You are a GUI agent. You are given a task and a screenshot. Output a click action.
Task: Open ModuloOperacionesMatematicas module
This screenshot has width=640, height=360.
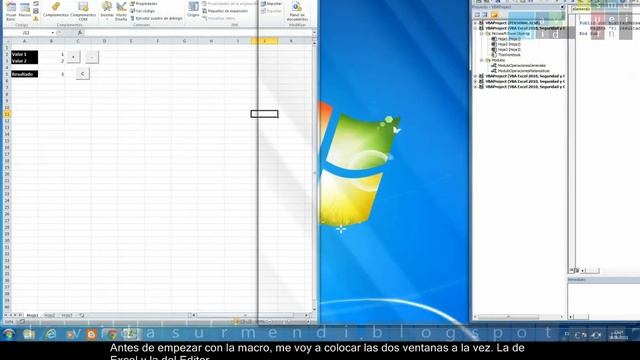coord(520,71)
